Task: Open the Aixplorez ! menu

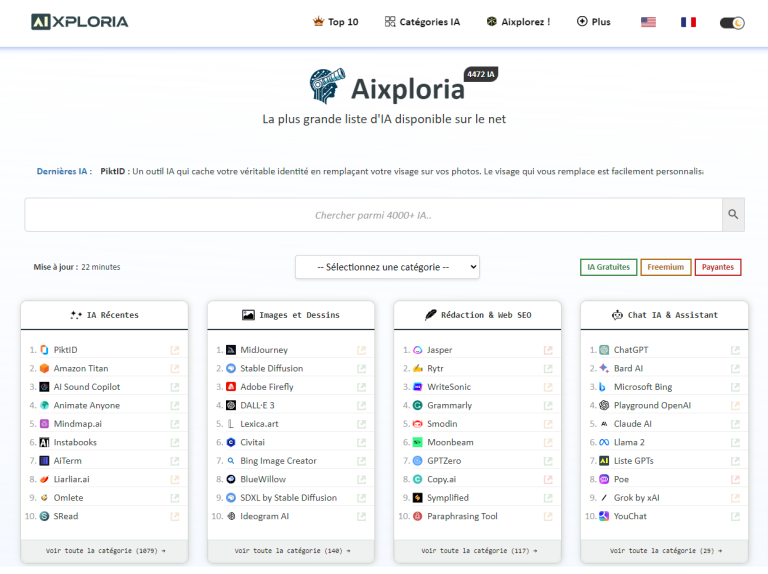Action: coord(518,22)
